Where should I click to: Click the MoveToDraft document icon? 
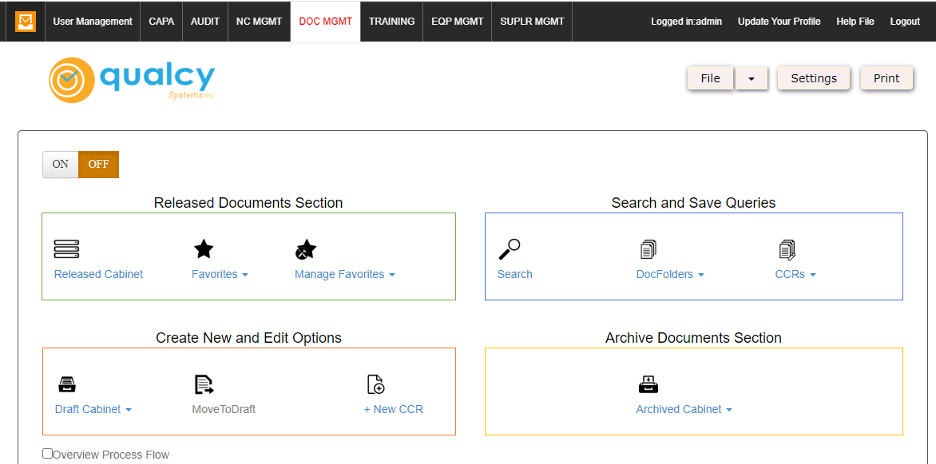204,384
